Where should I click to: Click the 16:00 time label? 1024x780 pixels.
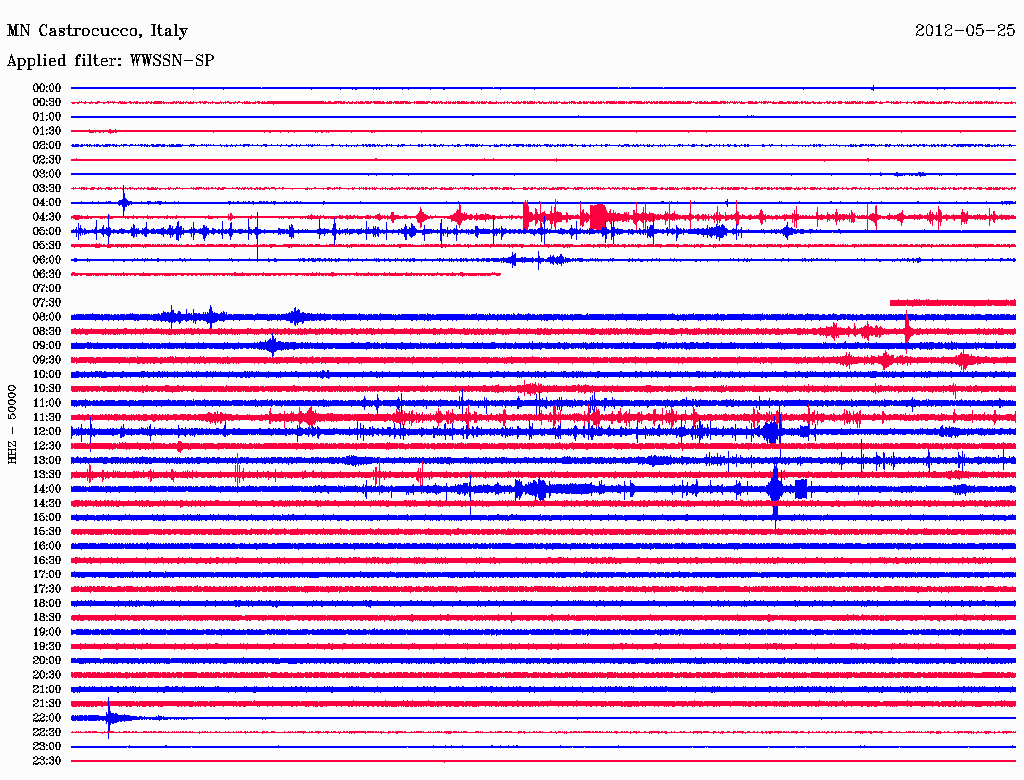pyautogui.click(x=47, y=546)
